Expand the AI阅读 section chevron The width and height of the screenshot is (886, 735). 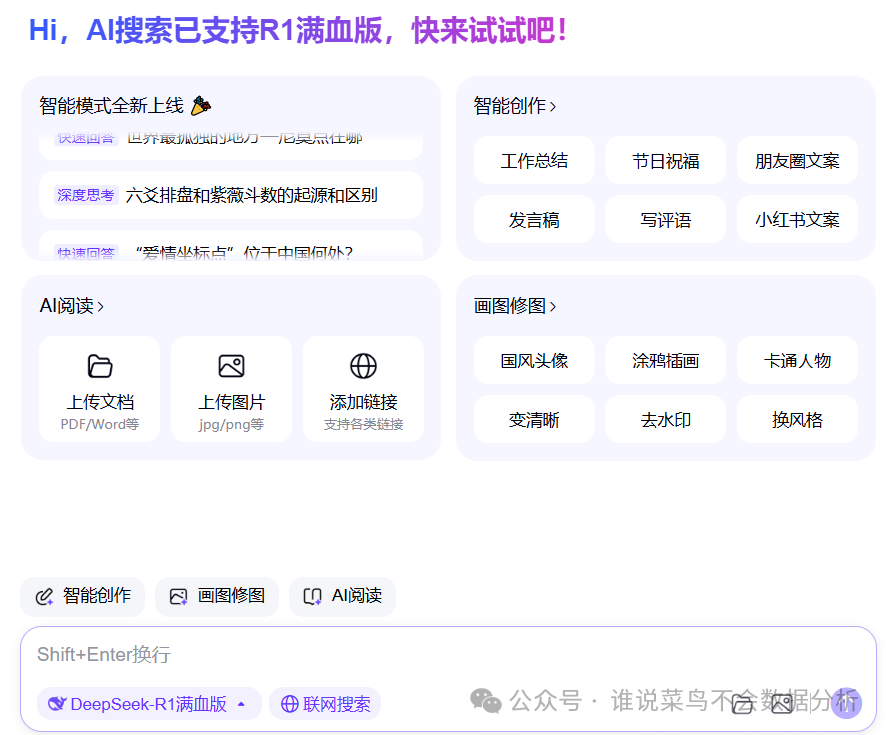coord(101,307)
